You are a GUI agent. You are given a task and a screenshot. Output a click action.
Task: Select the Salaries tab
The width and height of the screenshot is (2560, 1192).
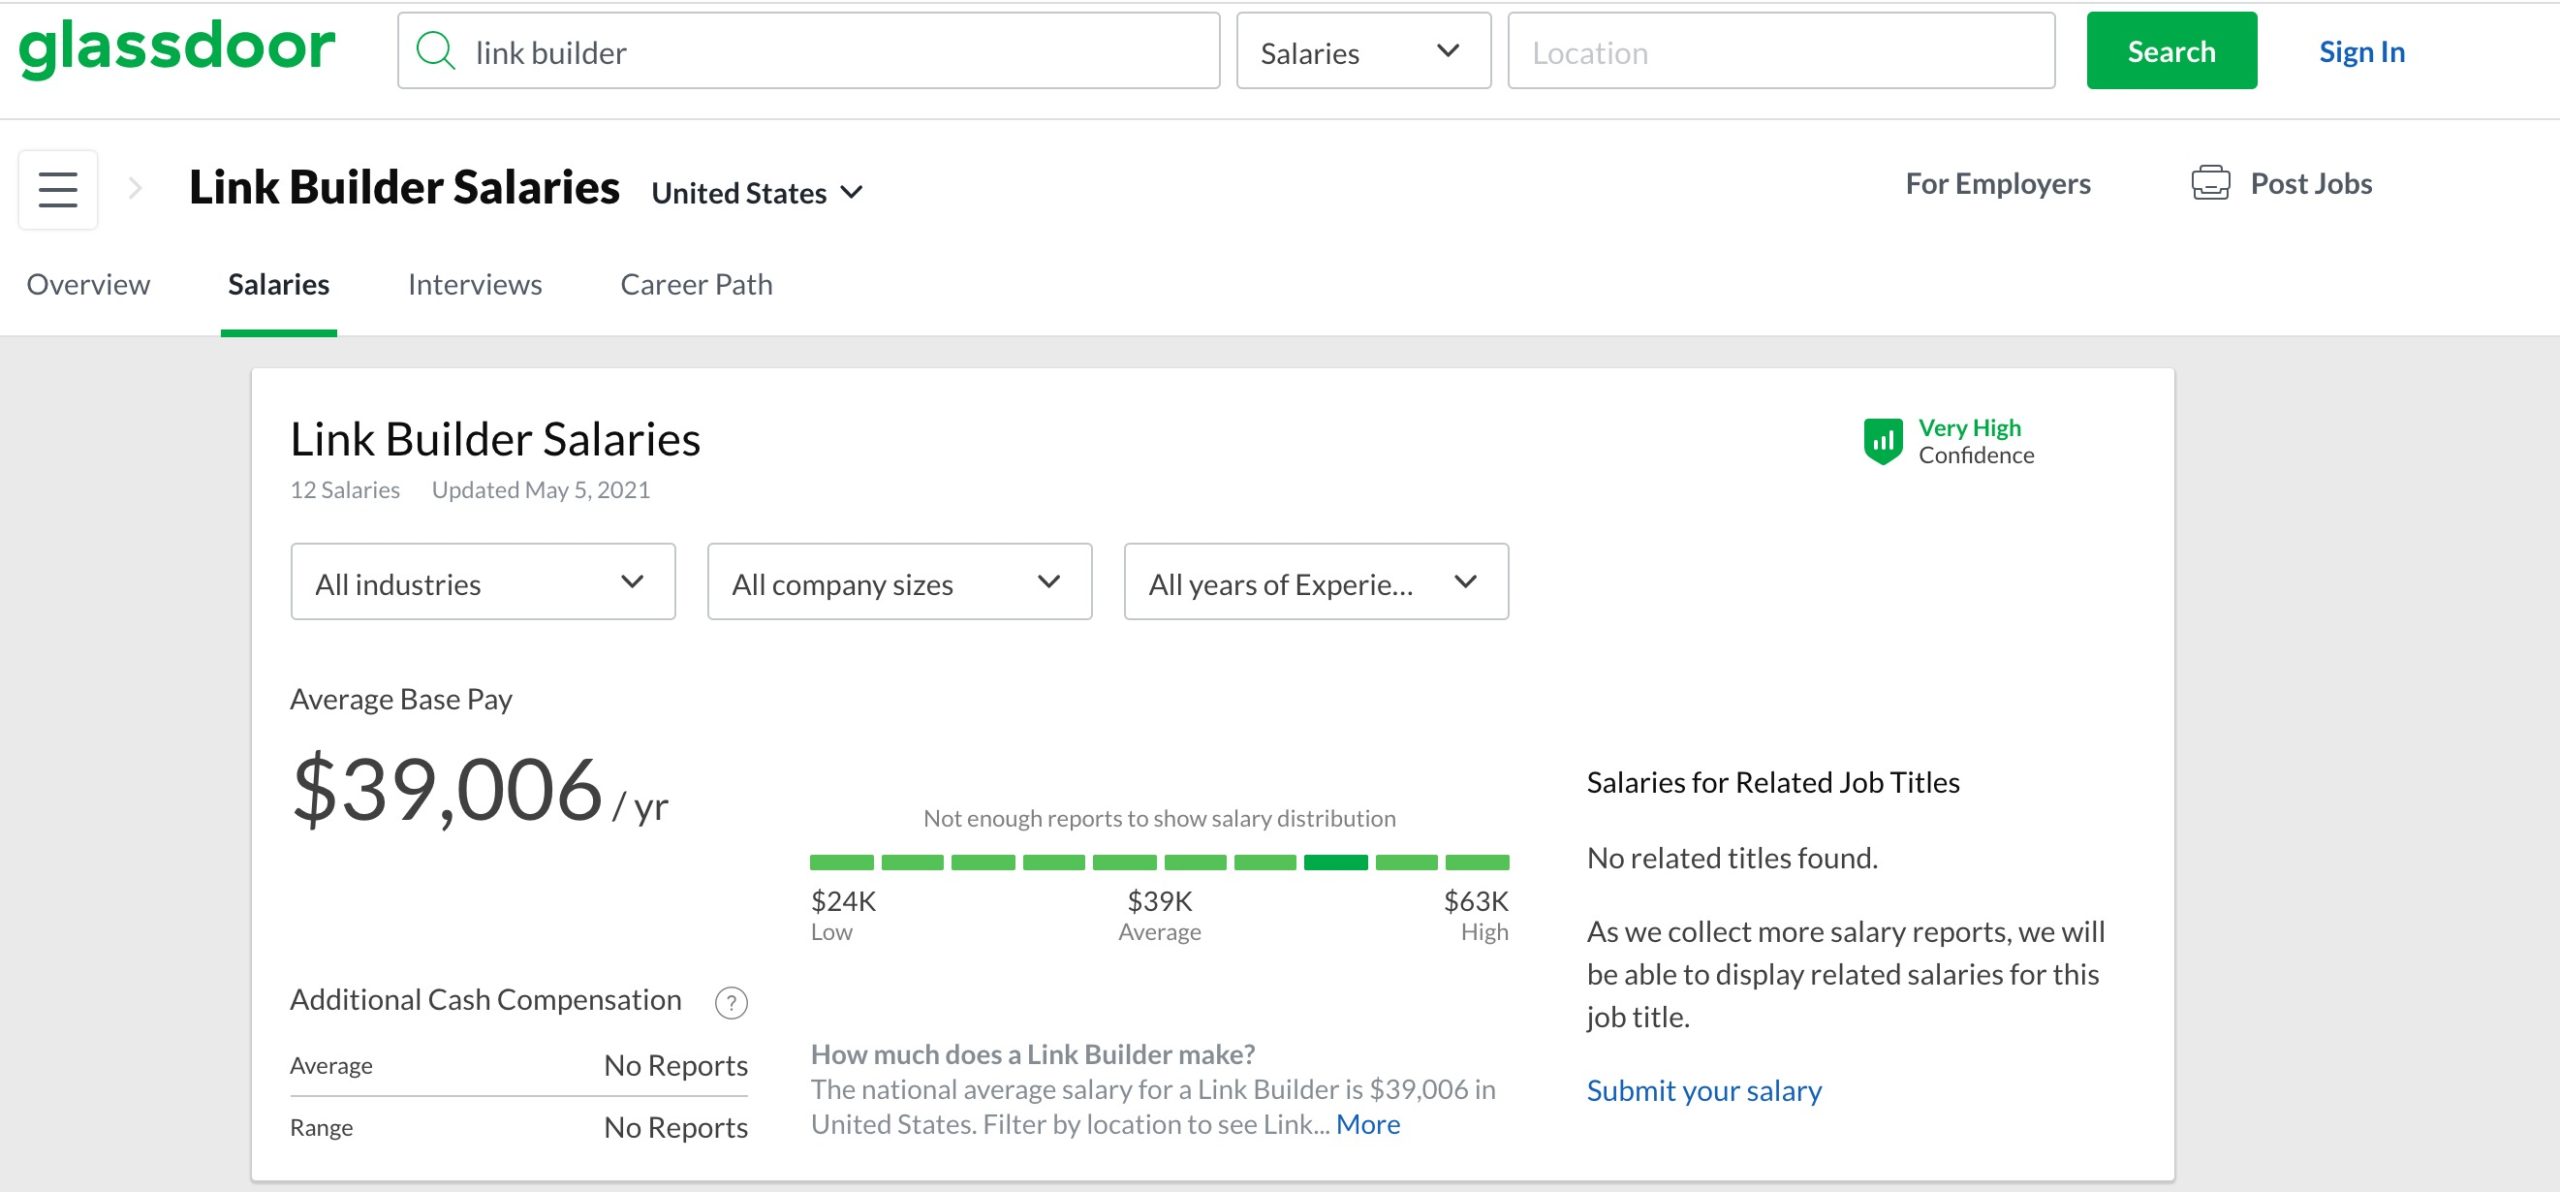279,285
